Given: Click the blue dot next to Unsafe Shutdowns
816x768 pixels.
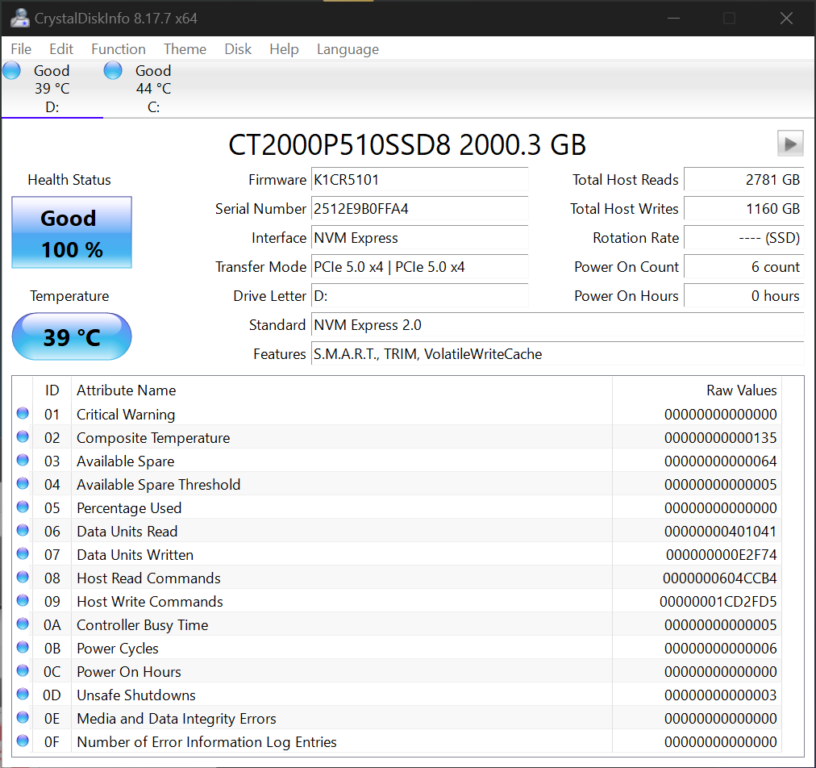Looking at the screenshot, I should 23,694.
